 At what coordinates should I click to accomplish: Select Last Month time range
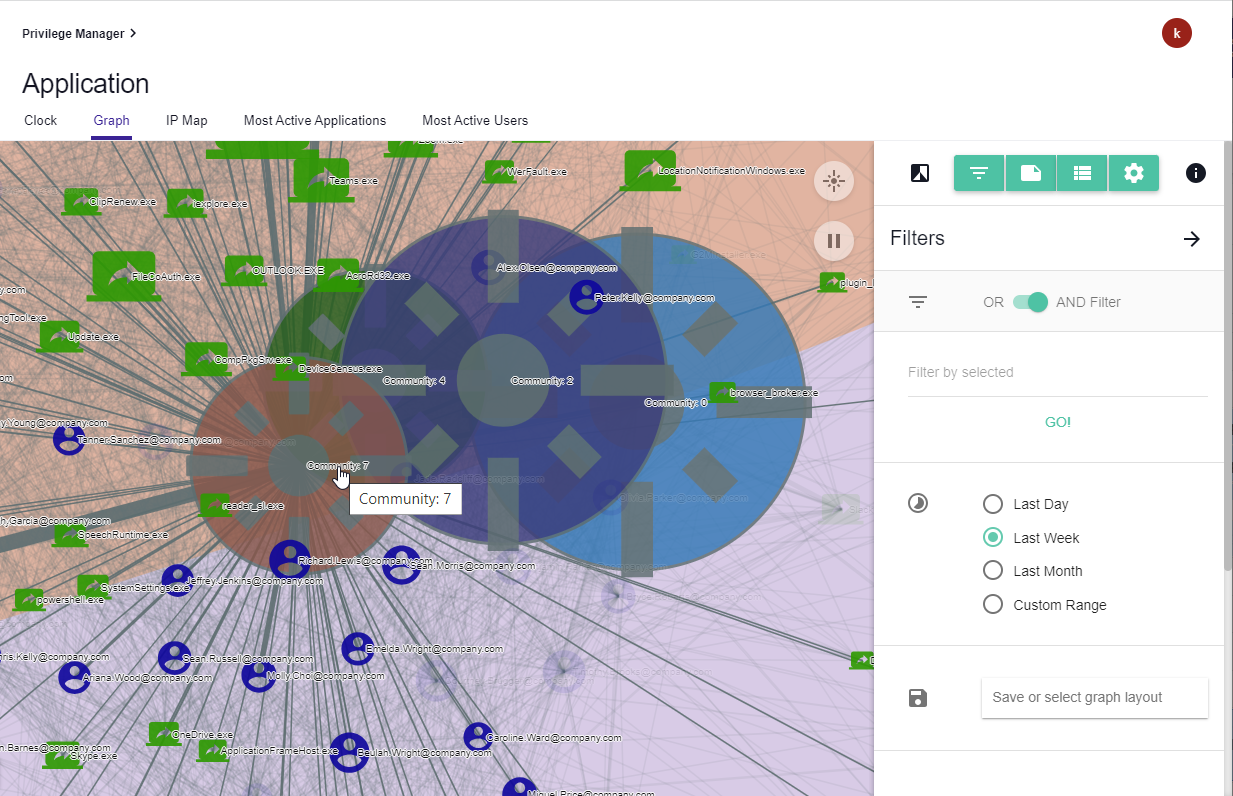tap(992, 570)
